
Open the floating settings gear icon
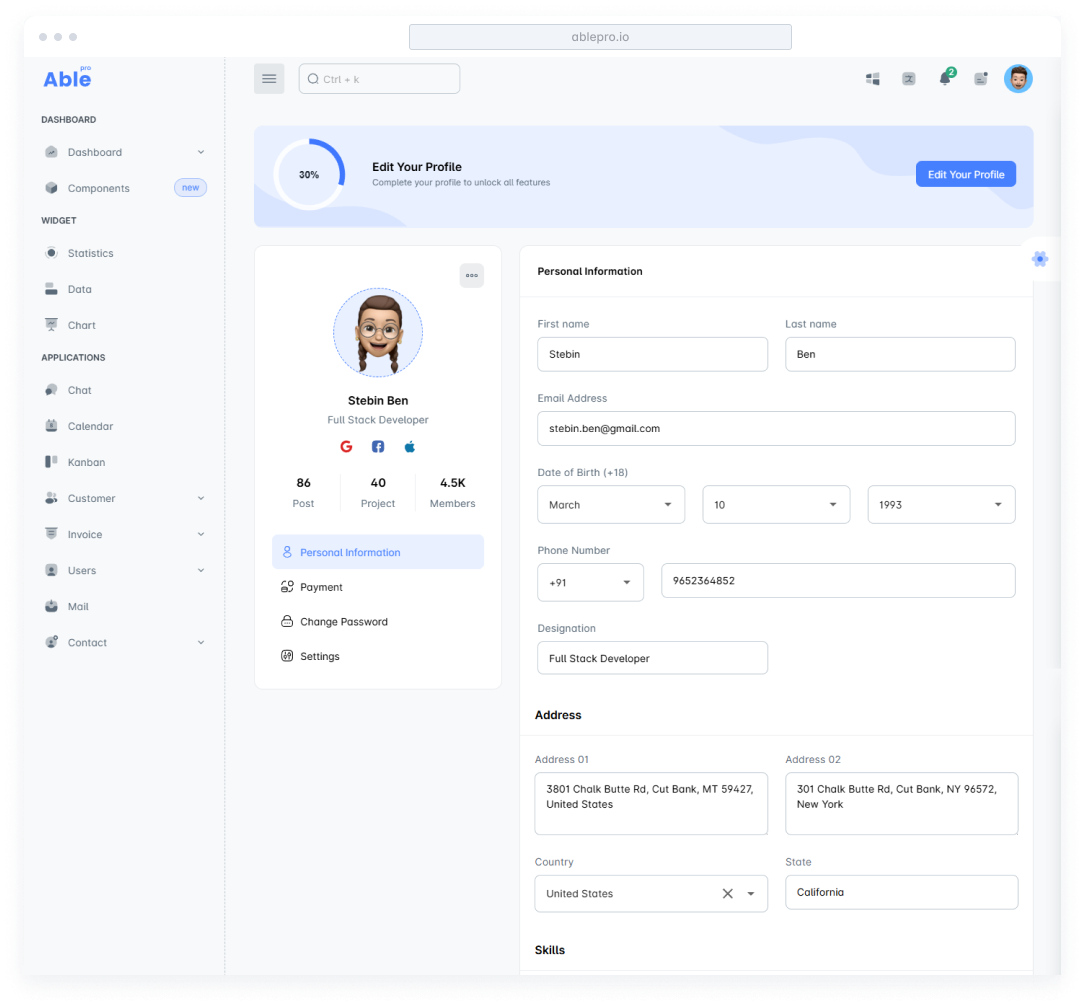pyautogui.click(x=1040, y=259)
